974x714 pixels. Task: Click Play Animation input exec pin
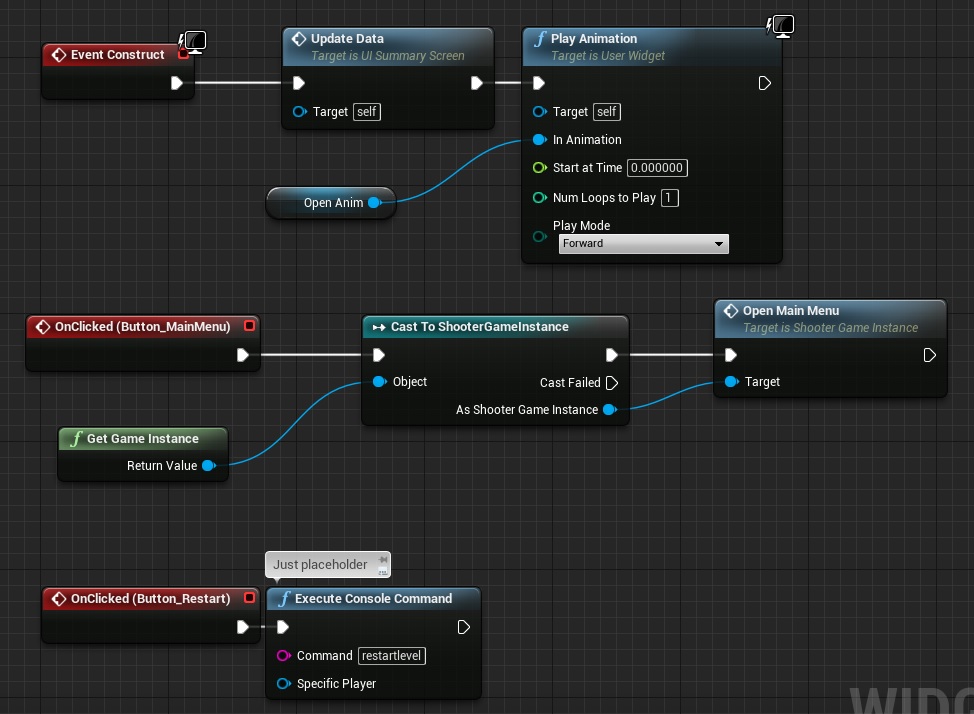(539, 83)
